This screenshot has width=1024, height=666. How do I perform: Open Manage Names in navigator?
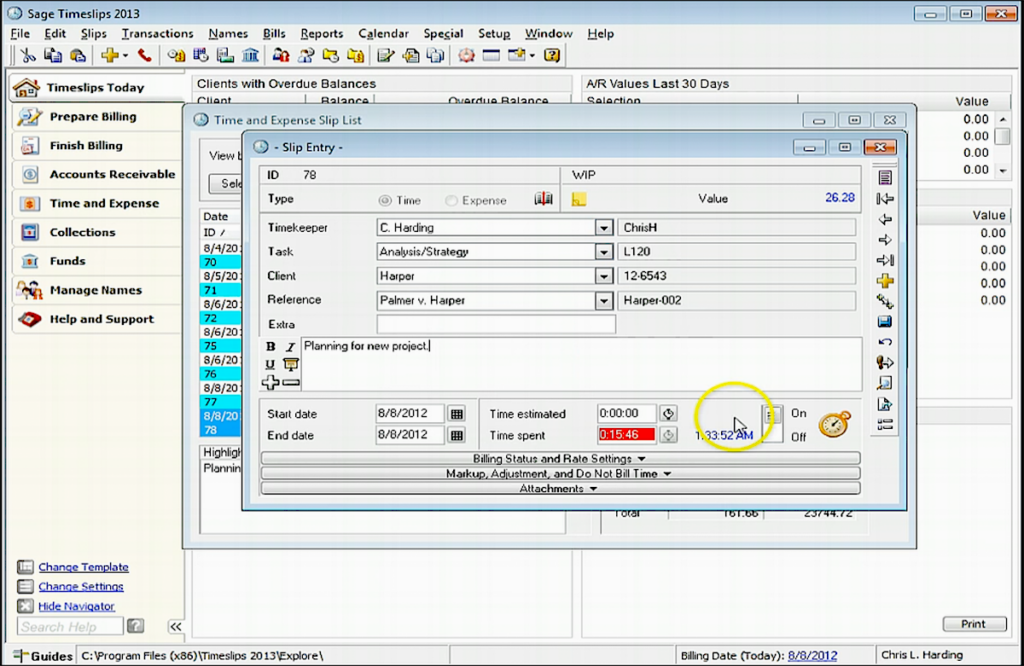97,290
